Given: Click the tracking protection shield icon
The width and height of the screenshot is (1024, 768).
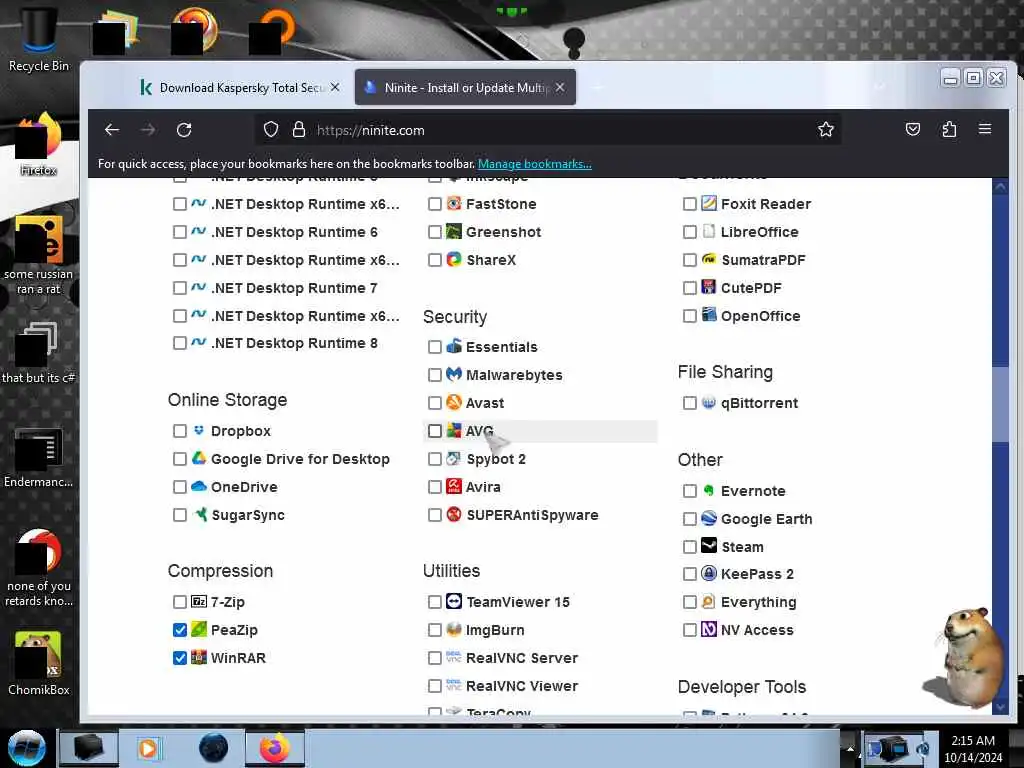Looking at the screenshot, I should 271,129.
